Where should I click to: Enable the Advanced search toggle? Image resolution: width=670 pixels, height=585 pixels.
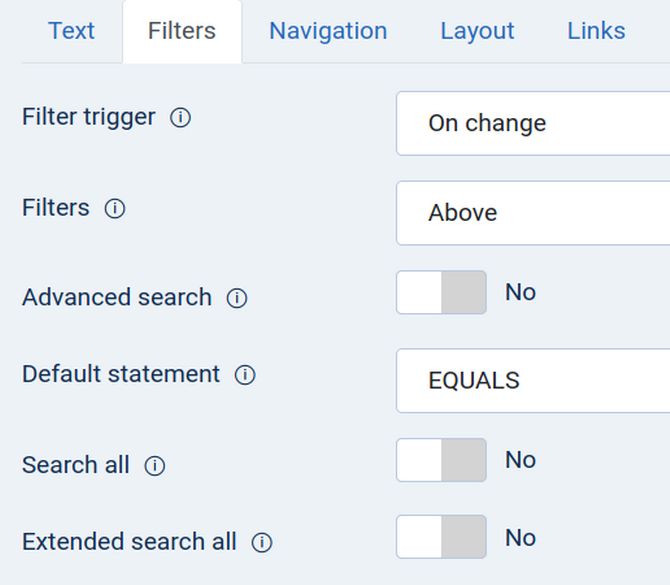point(441,293)
